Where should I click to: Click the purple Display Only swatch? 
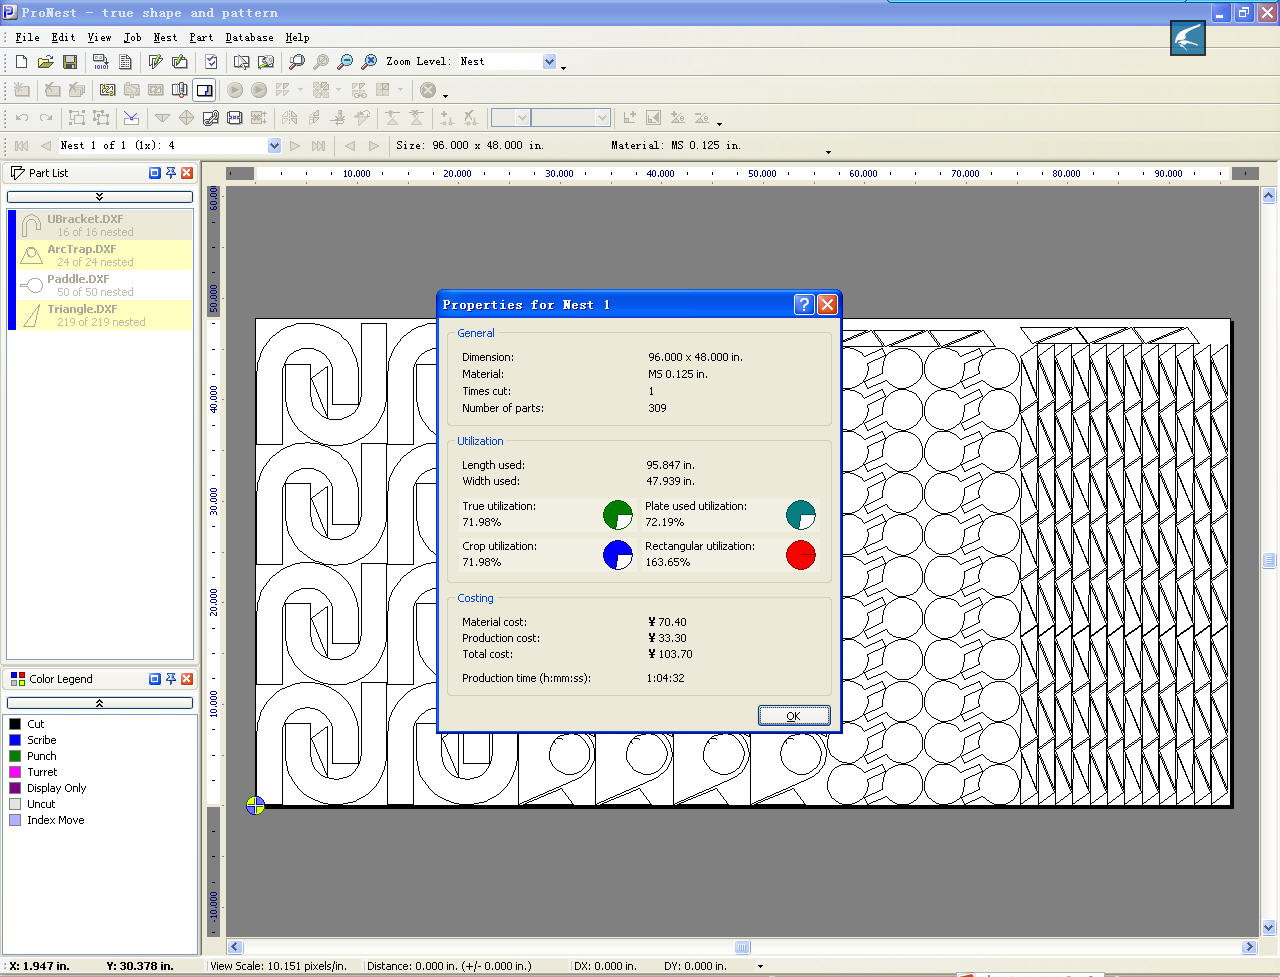click(x=15, y=788)
